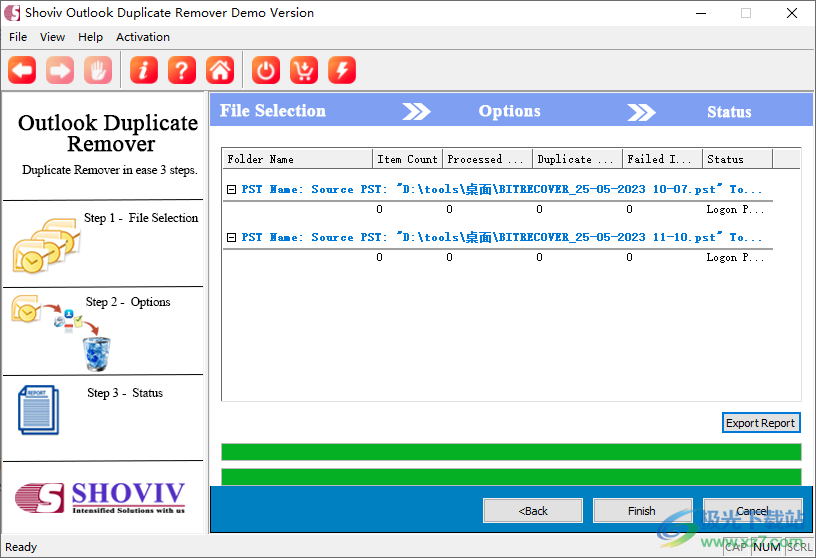The image size is (816, 558).
Task: Click the Cancel button
Action: click(753, 511)
